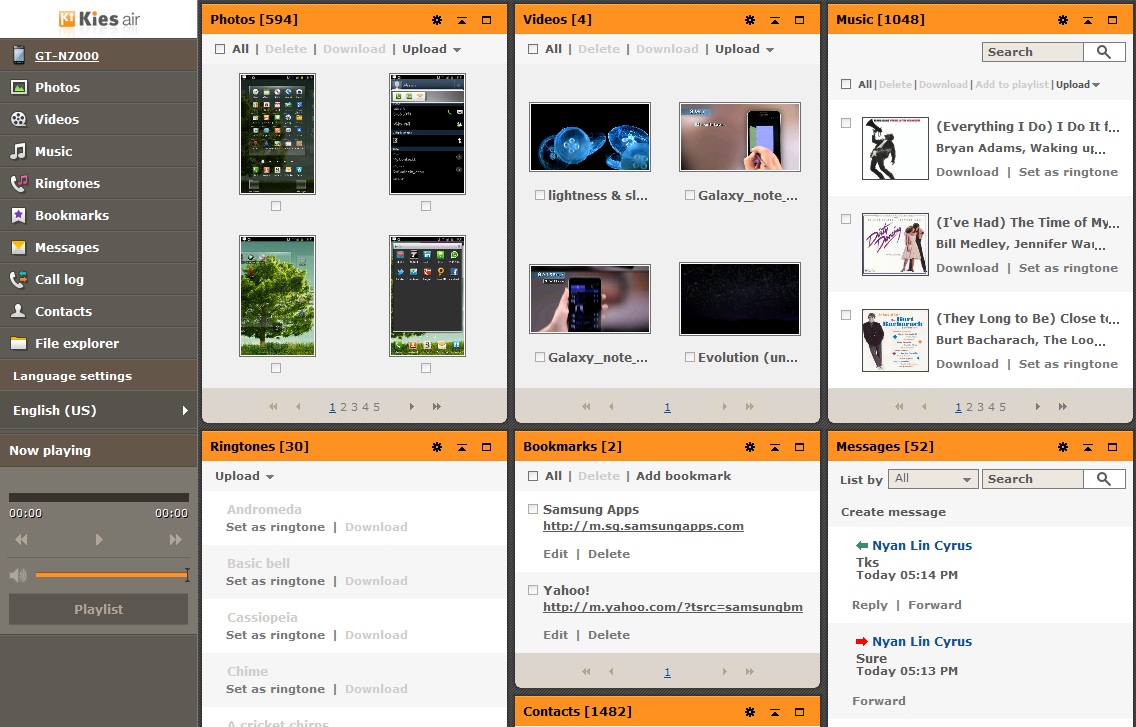Image resolution: width=1136 pixels, height=727 pixels.
Task: Collapse the Photos panel
Action: pos(462,20)
